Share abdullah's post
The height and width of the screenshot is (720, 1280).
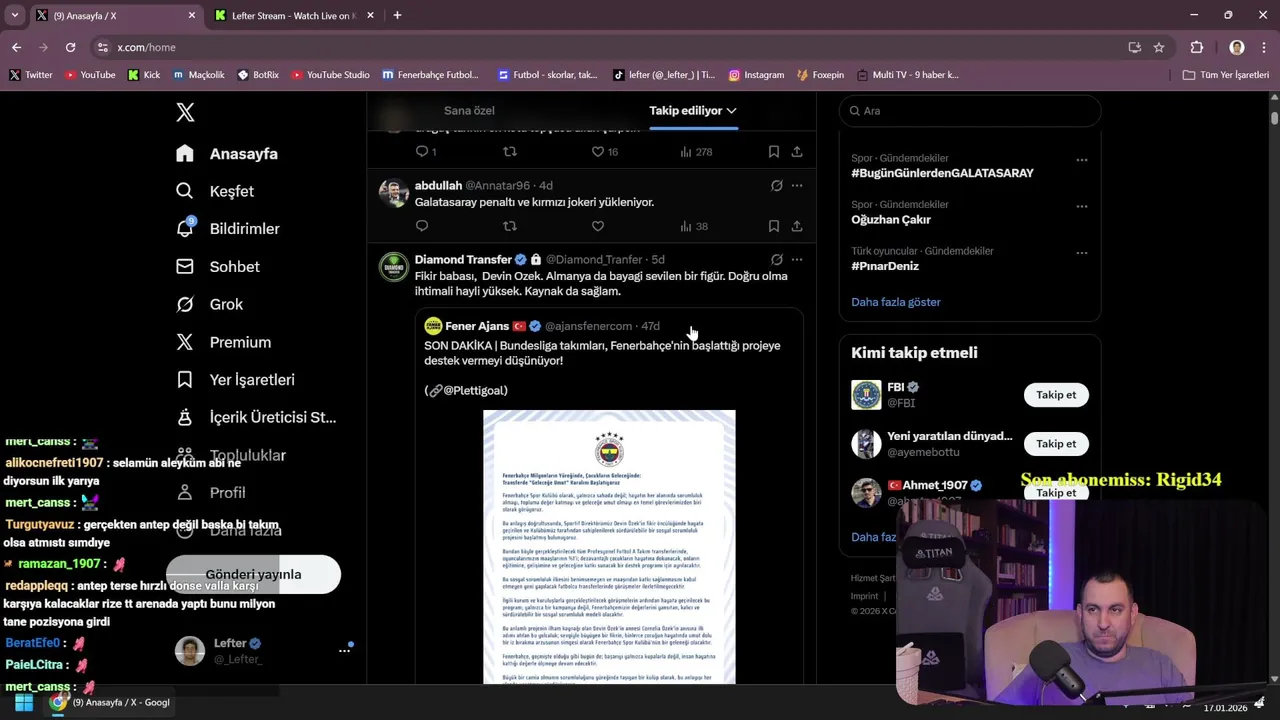[797, 226]
